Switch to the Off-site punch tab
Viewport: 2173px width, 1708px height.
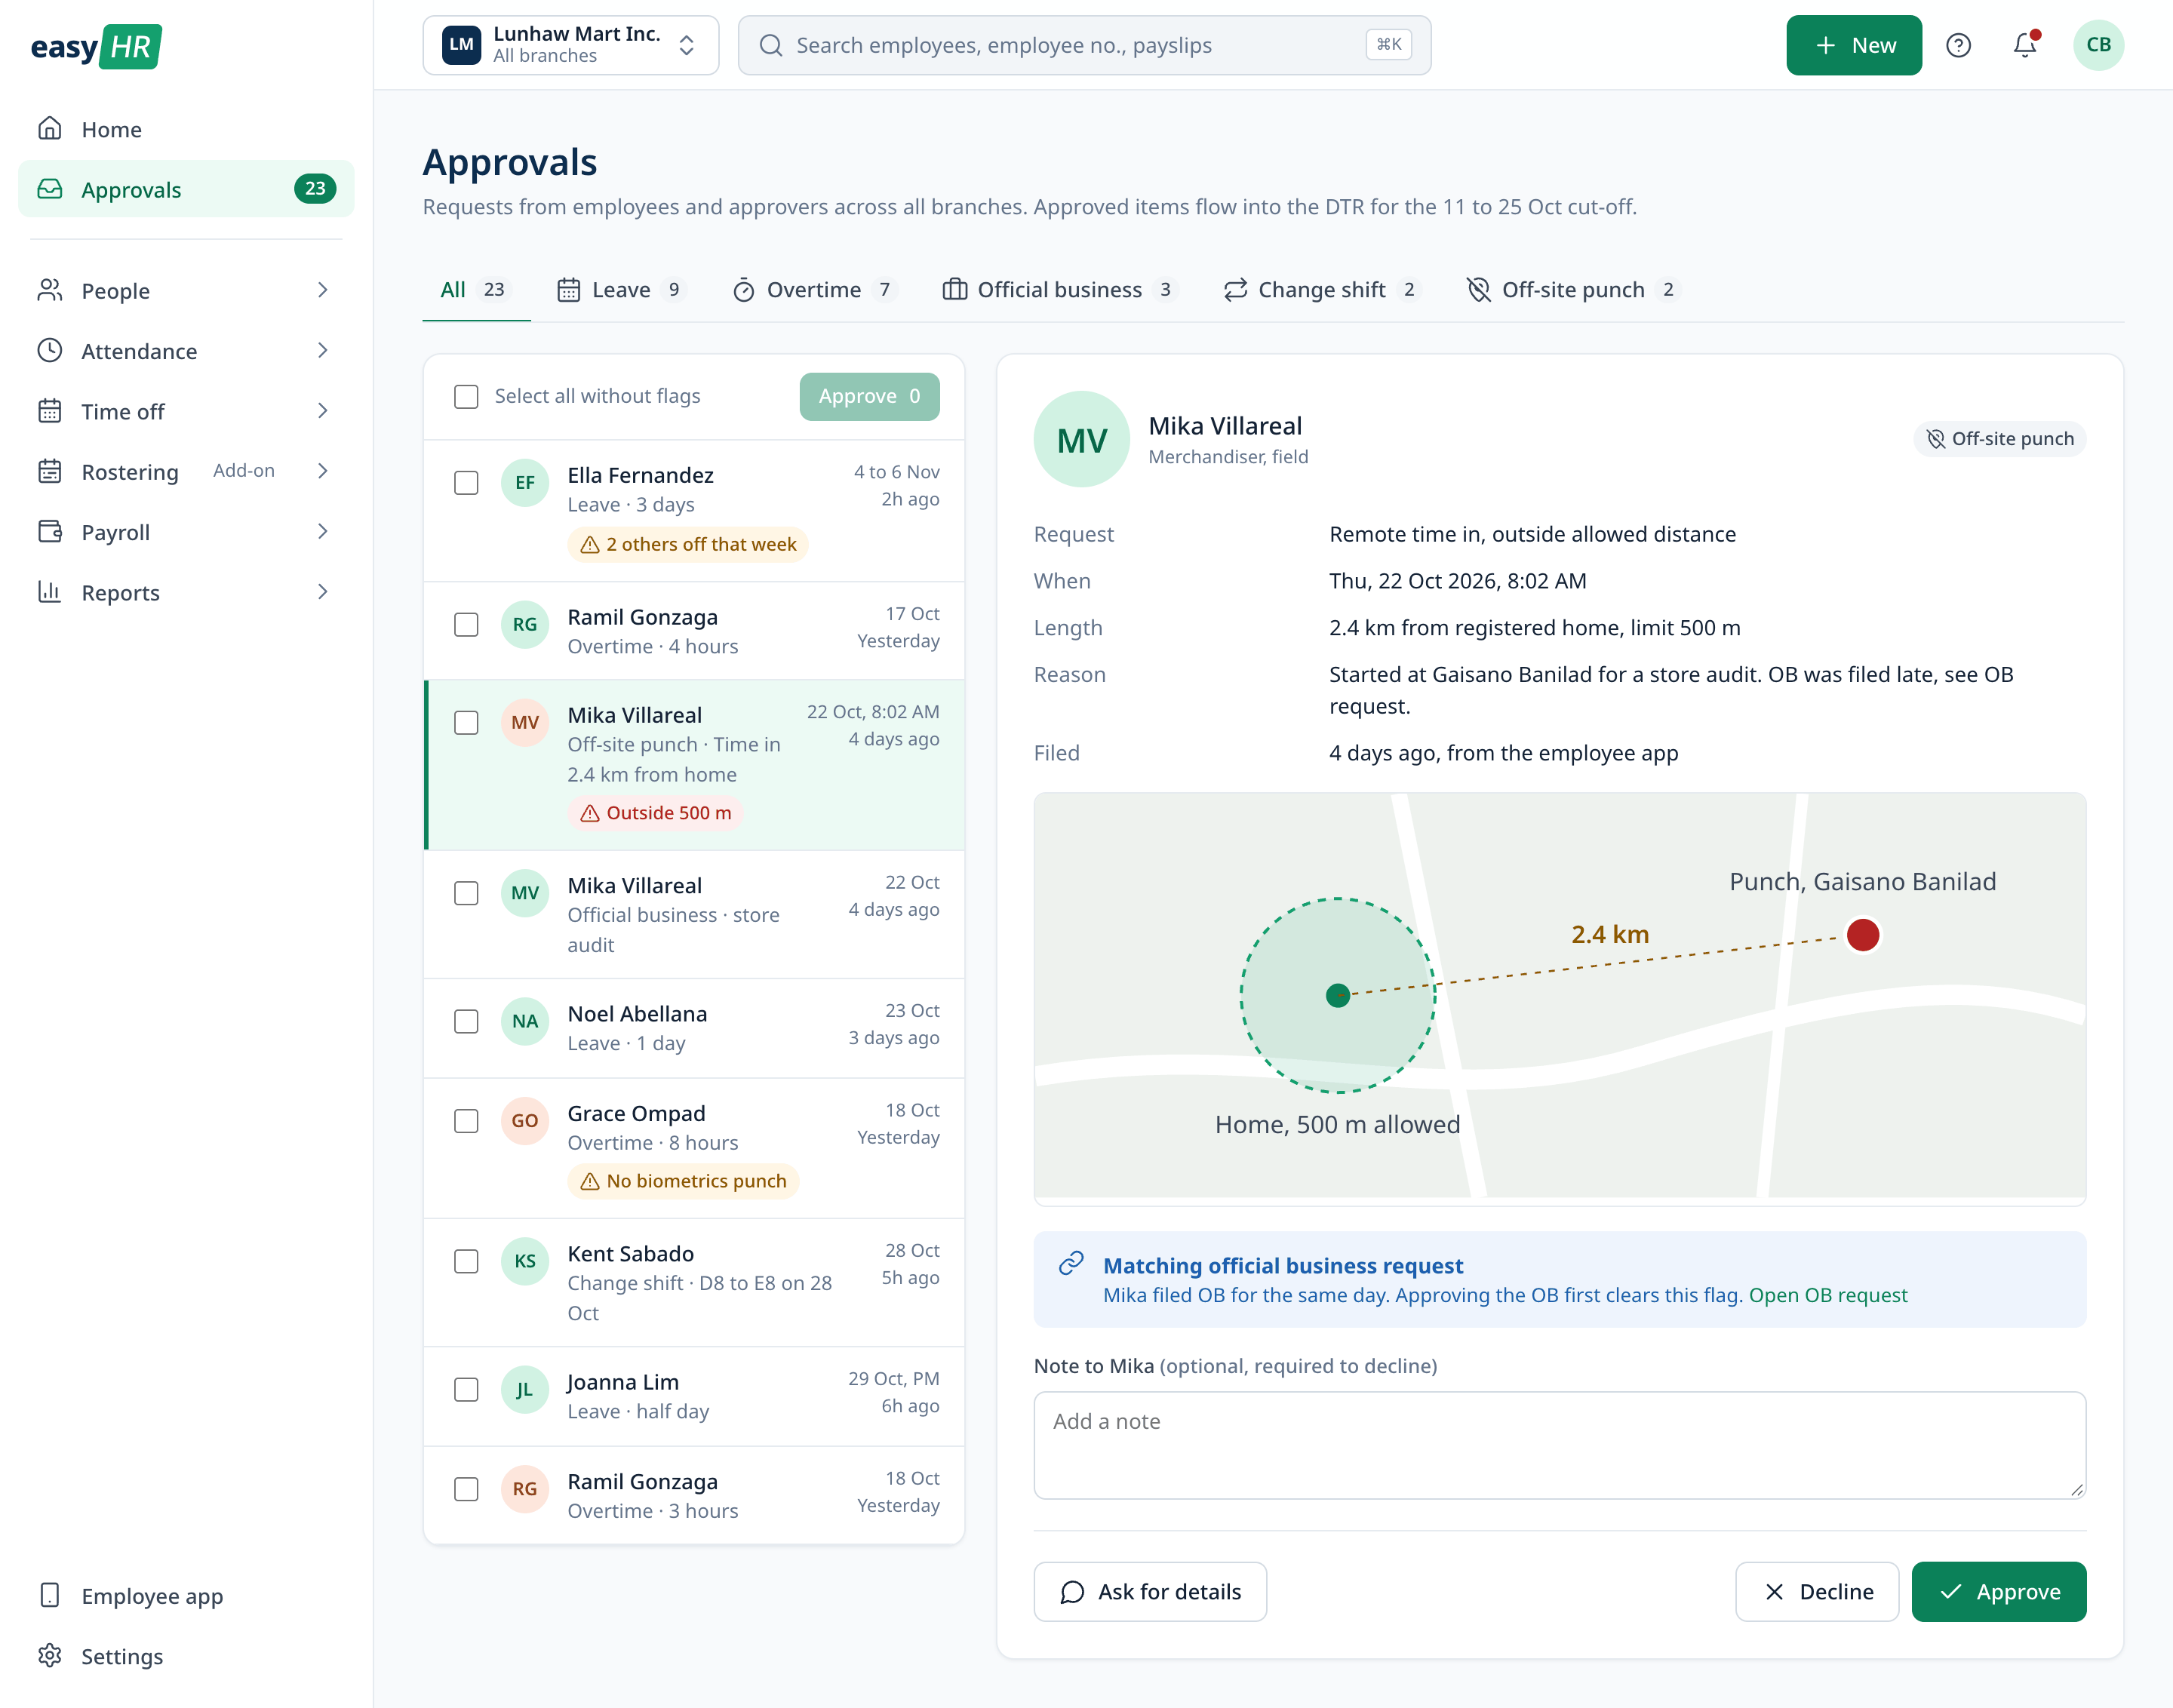click(1573, 290)
